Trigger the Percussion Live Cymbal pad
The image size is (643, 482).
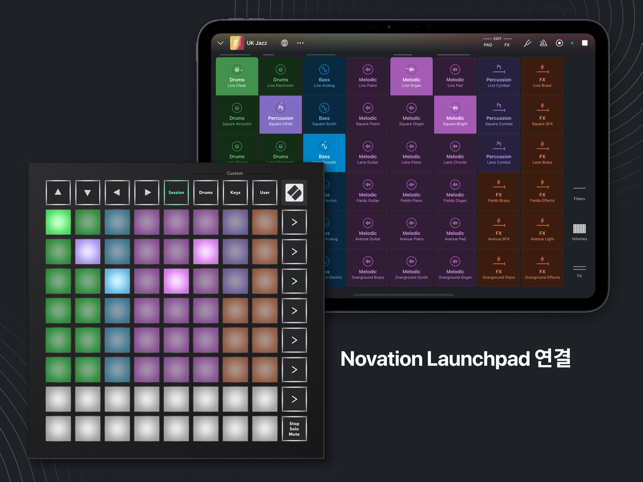[499, 76]
